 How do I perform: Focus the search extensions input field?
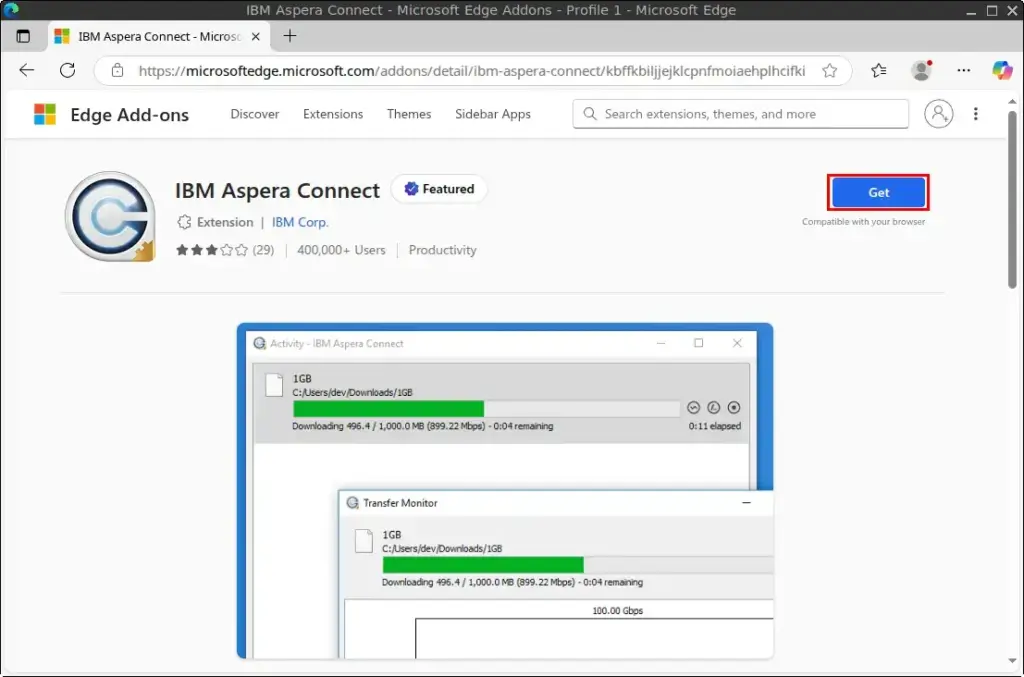click(741, 114)
